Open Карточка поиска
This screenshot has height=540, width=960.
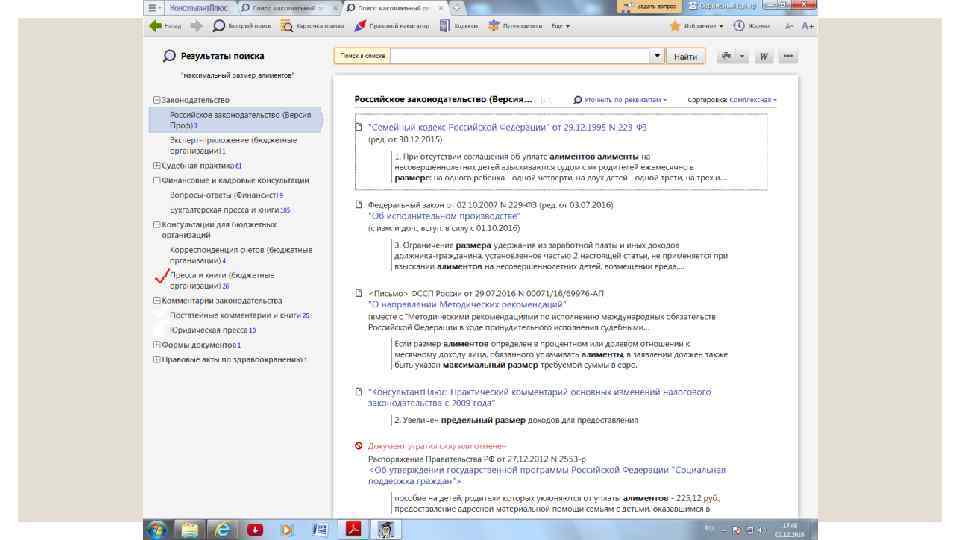point(312,26)
